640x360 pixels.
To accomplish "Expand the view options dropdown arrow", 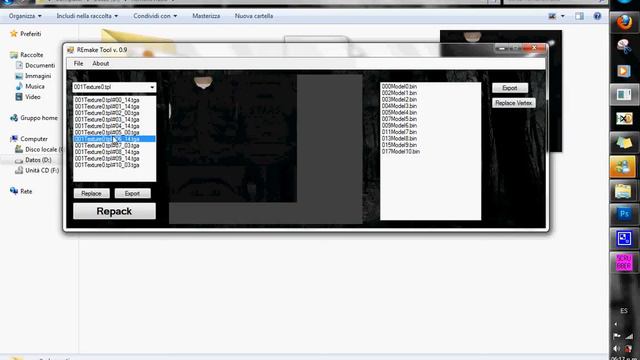I will (x=563, y=16).
